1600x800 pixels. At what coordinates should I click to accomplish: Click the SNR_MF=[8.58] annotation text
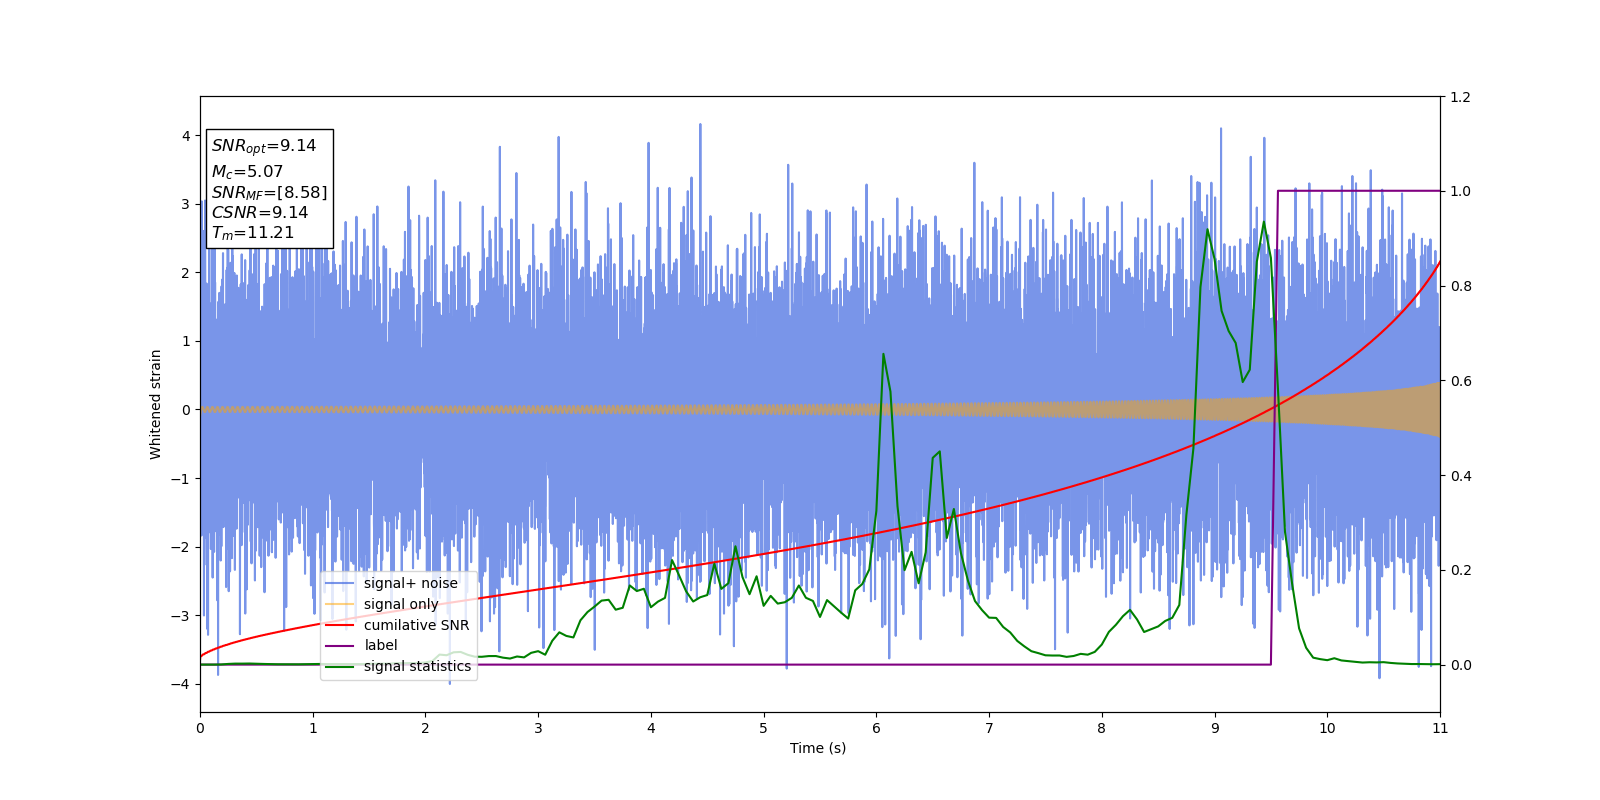[x=269, y=192]
